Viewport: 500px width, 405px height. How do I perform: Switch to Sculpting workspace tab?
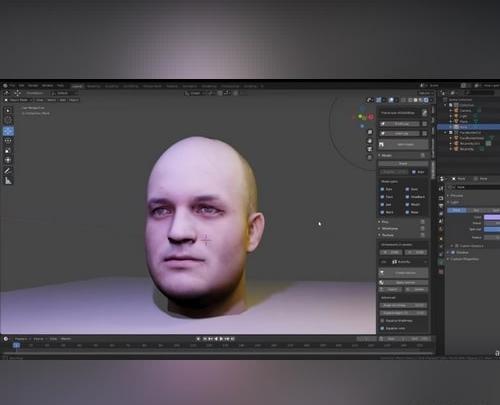112,86
